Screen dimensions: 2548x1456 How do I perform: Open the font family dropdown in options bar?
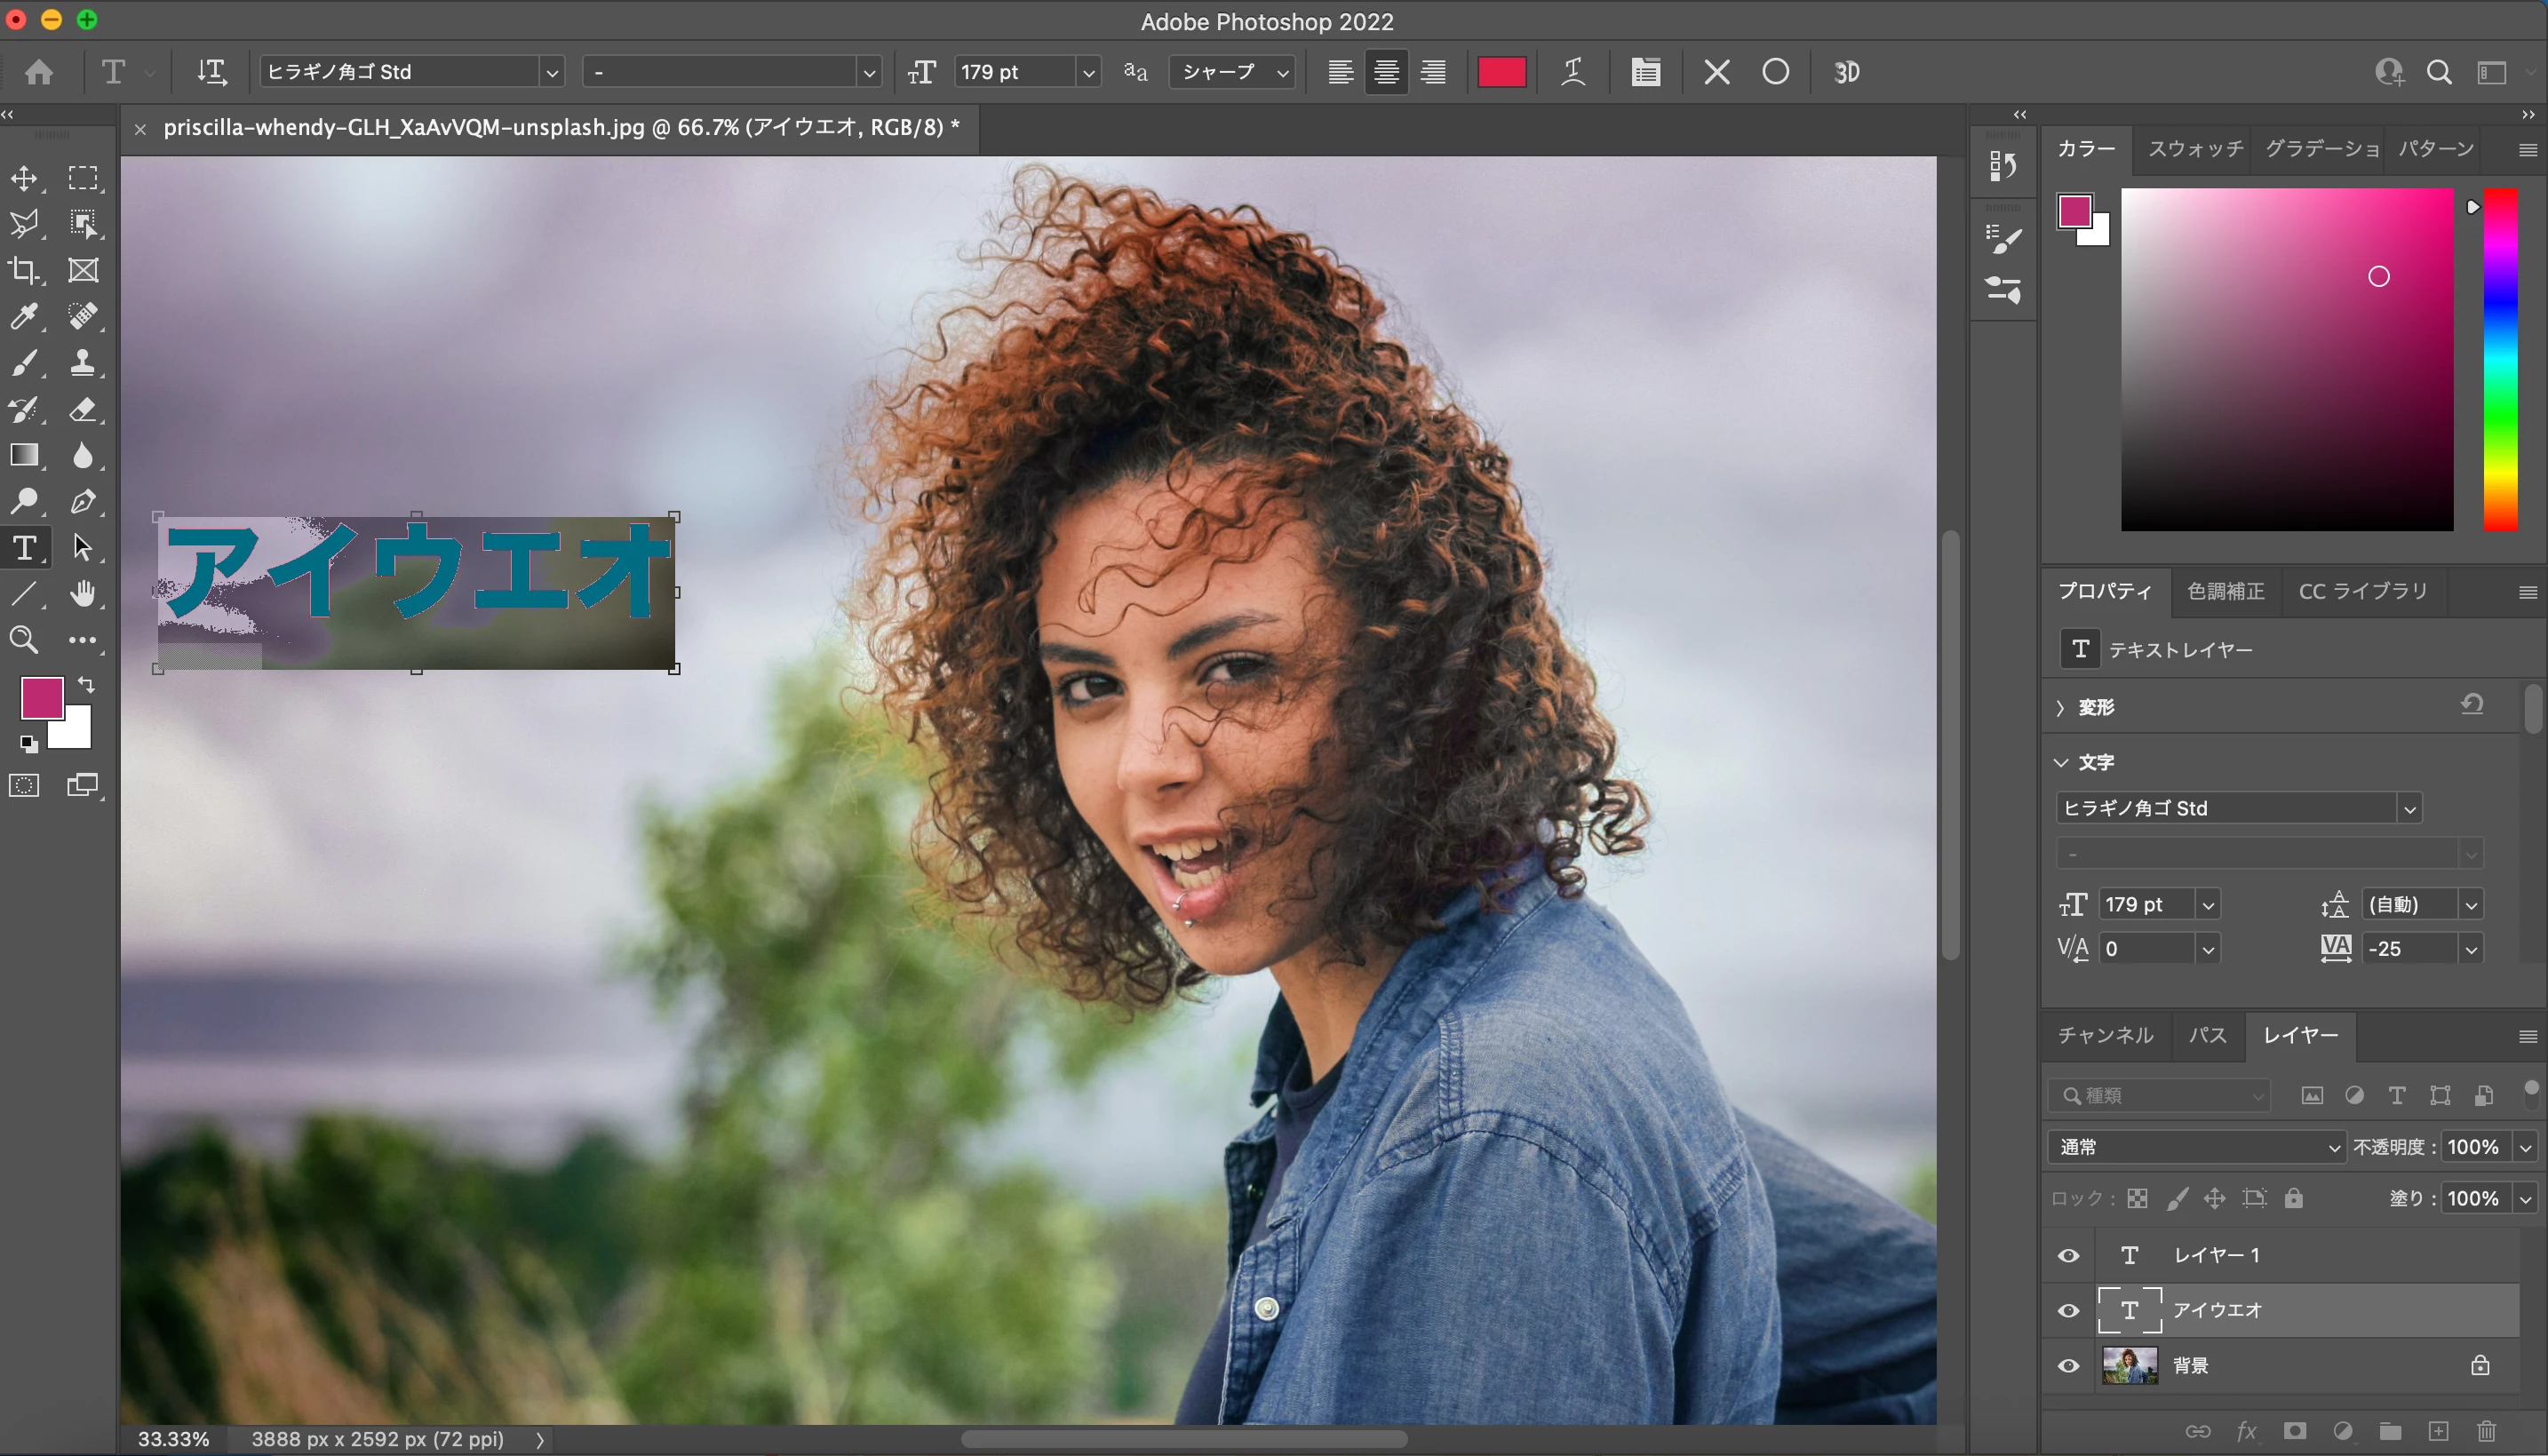[551, 72]
